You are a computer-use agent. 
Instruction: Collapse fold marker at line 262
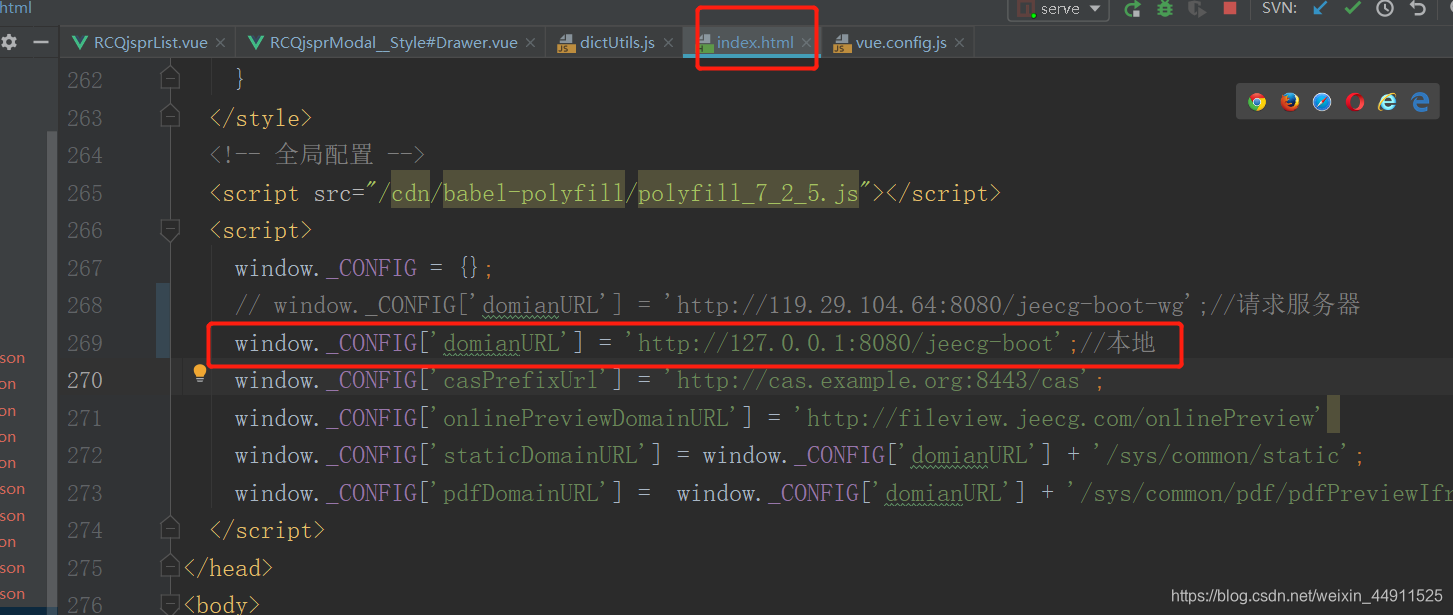click(x=170, y=78)
